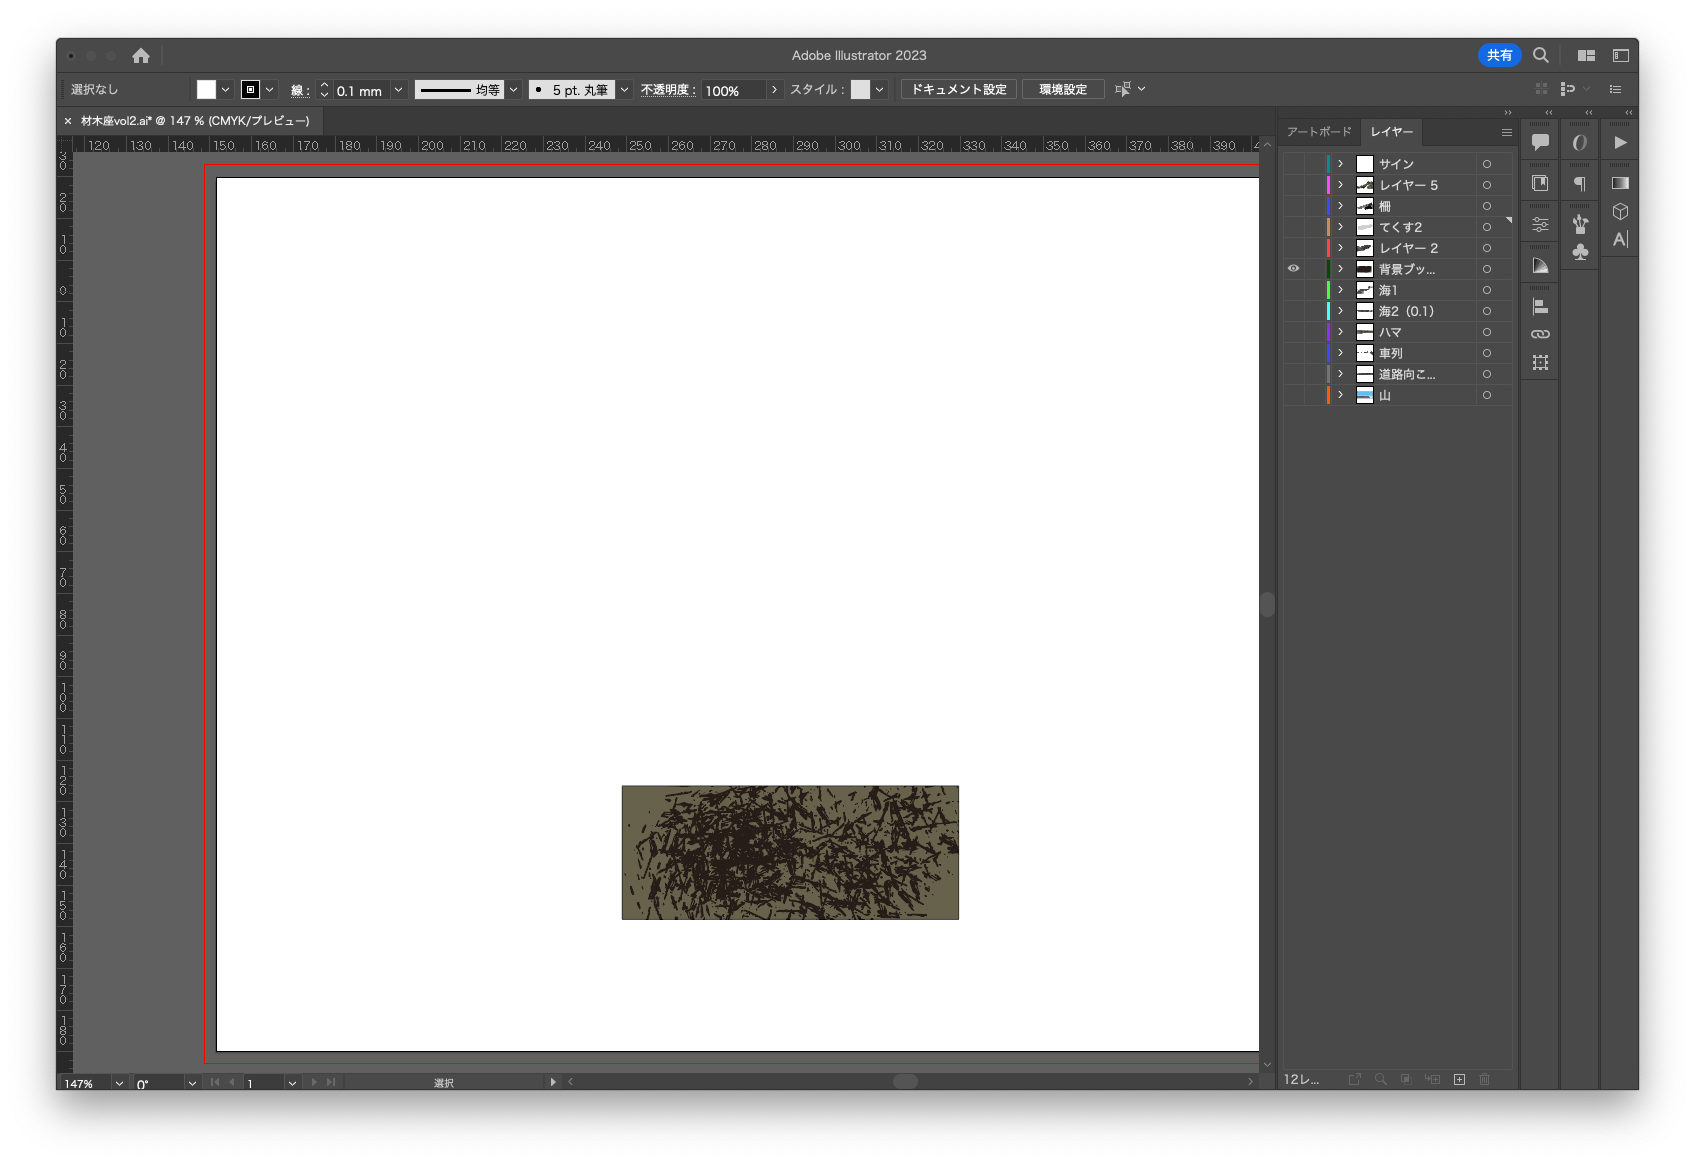Open the Align panel icon
This screenshot has height=1164, width=1695.
(x=1540, y=307)
